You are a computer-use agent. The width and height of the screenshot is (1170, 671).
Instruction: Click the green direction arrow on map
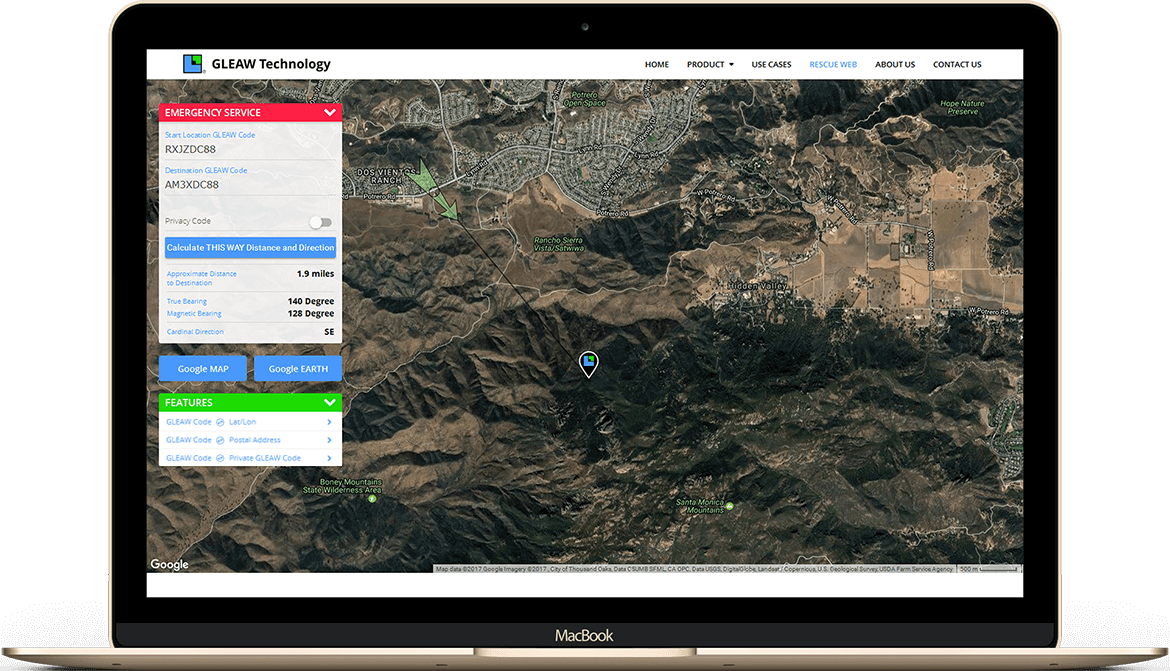click(435, 190)
